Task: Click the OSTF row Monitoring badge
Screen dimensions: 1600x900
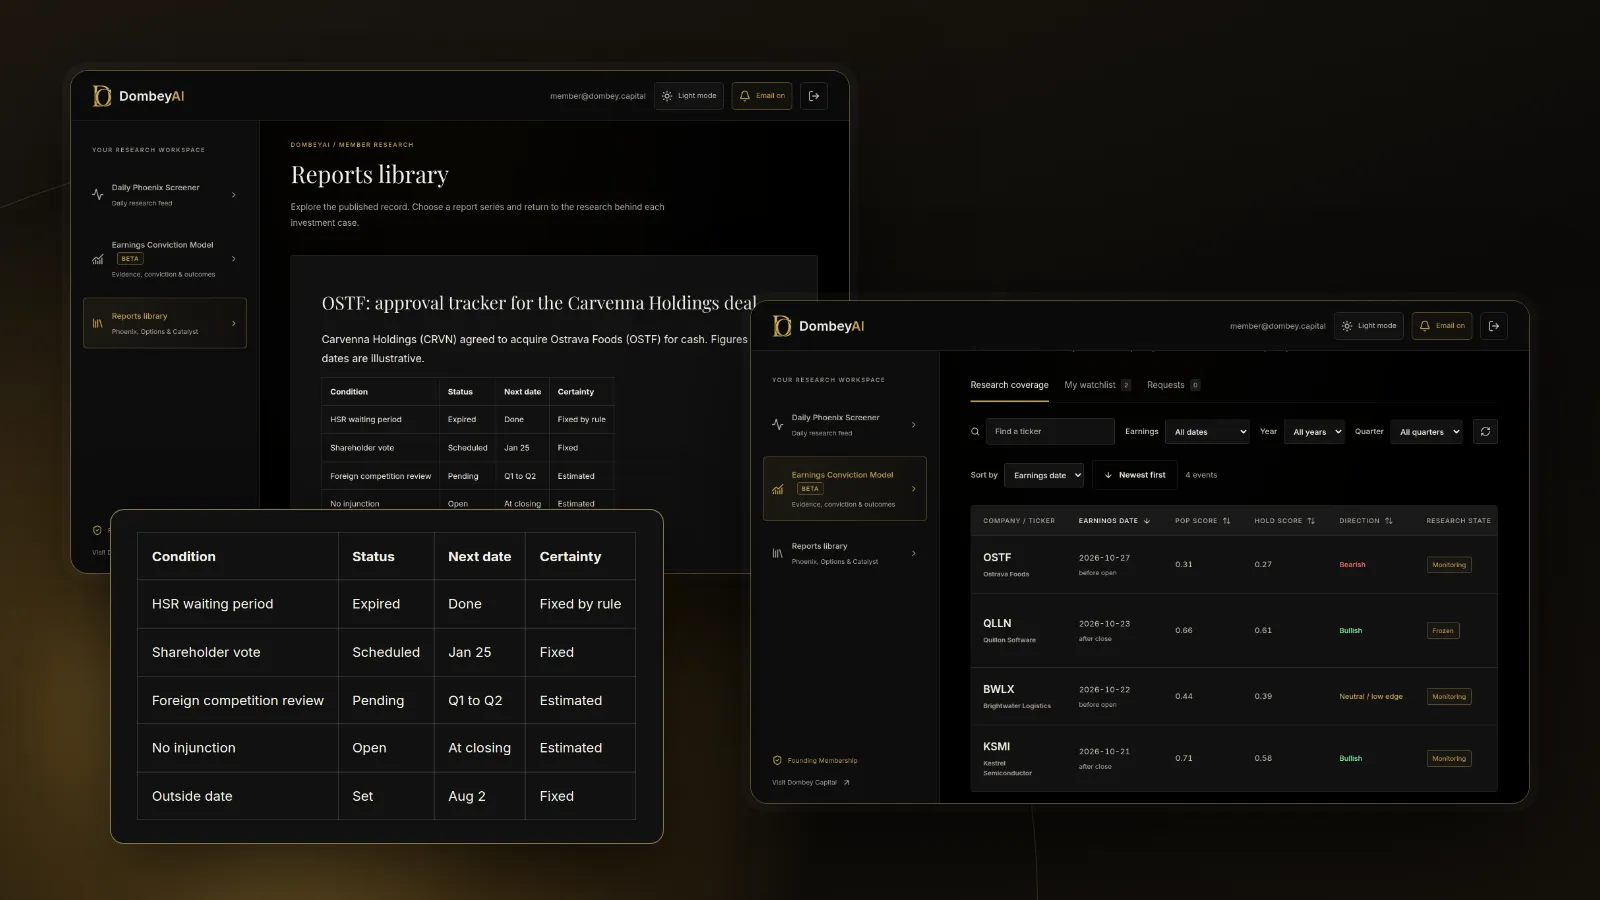Action: pyautogui.click(x=1449, y=565)
